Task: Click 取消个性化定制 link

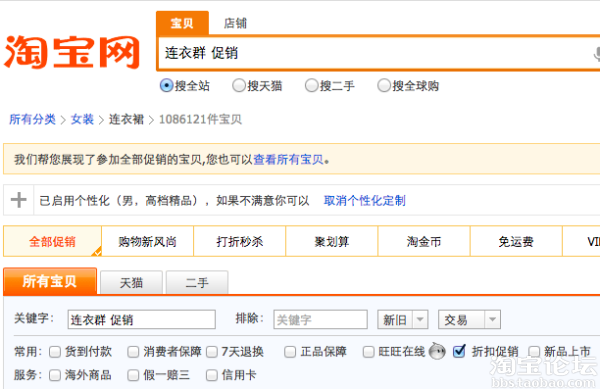Action: (x=364, y=200)
